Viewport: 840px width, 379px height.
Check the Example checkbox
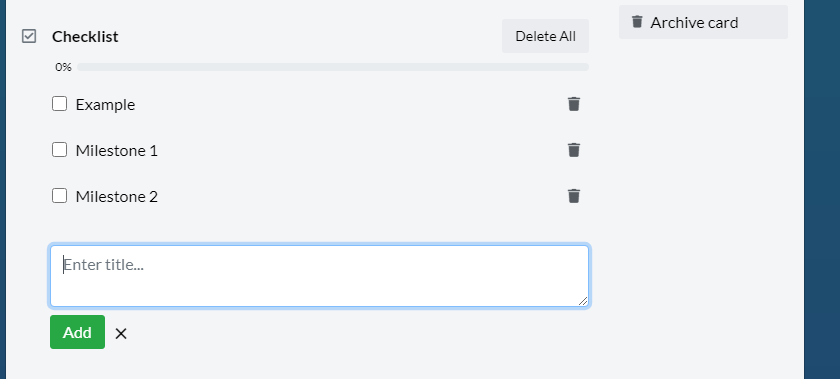pos(59,103)
